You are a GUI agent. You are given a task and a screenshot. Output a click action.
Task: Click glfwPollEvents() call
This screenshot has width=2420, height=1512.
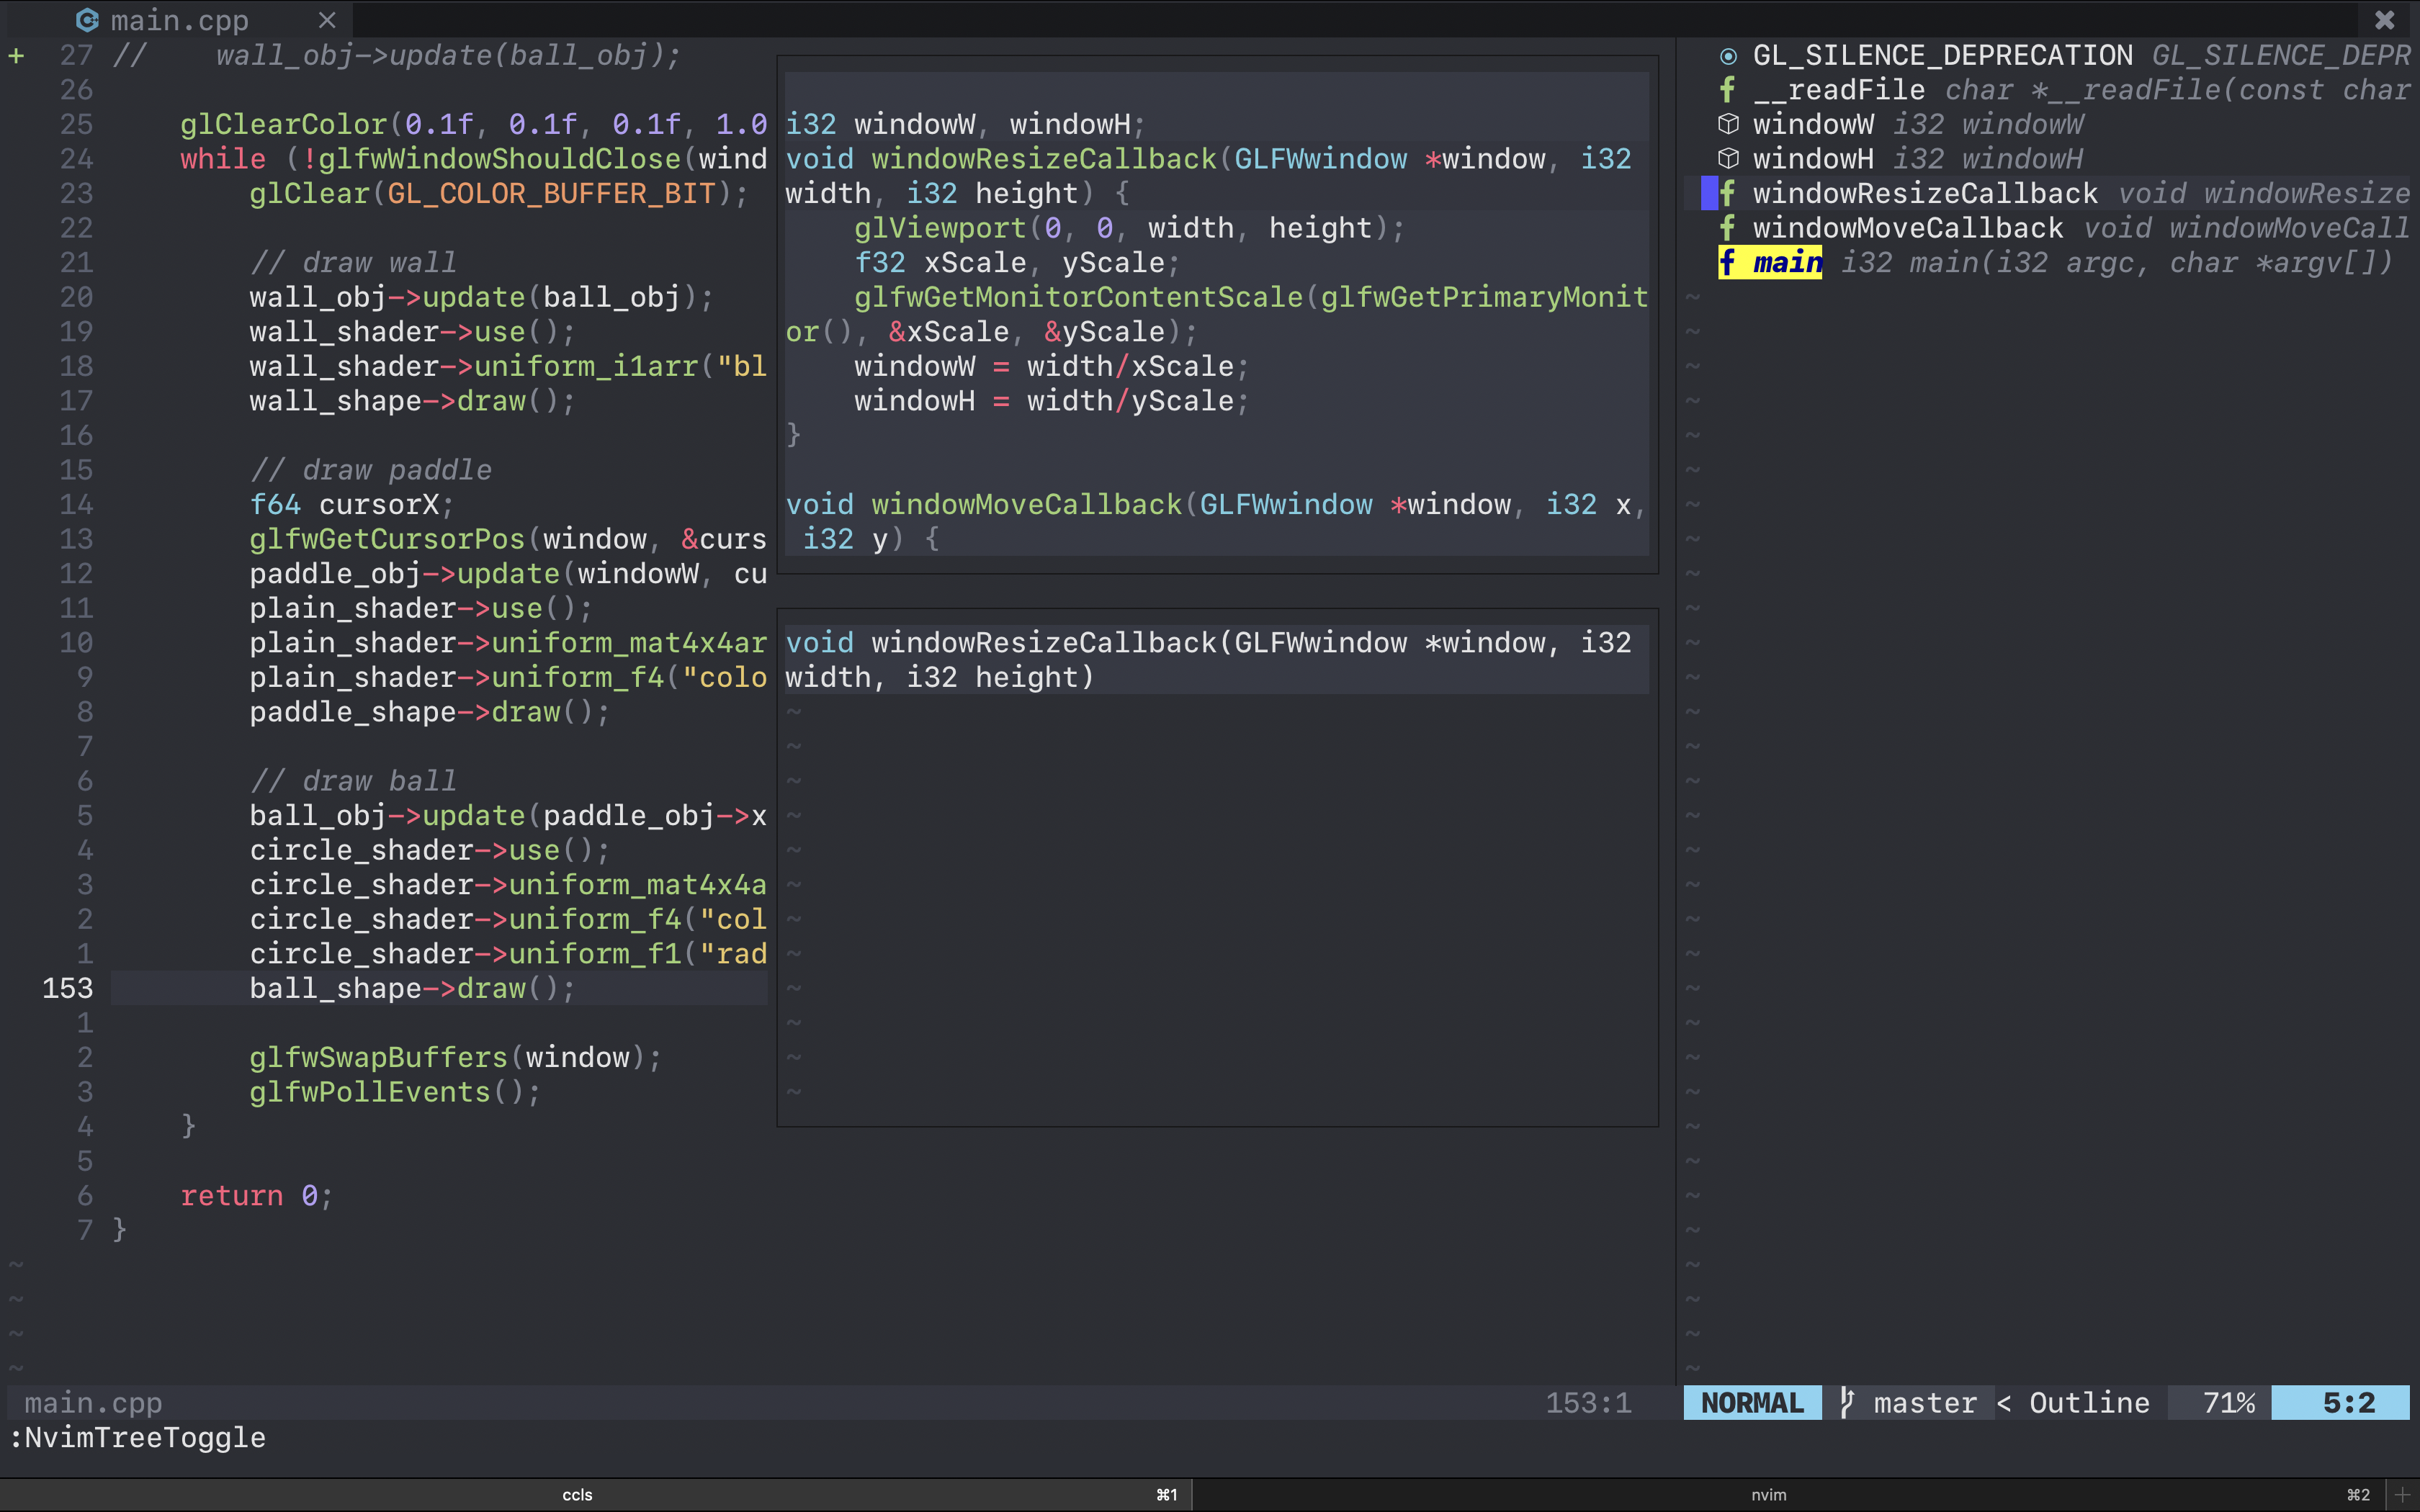point(395,1092)
